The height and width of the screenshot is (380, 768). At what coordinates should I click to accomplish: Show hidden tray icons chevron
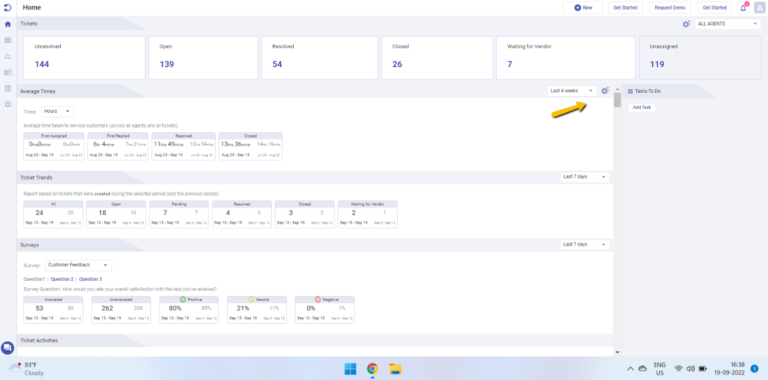coord(630,369)
